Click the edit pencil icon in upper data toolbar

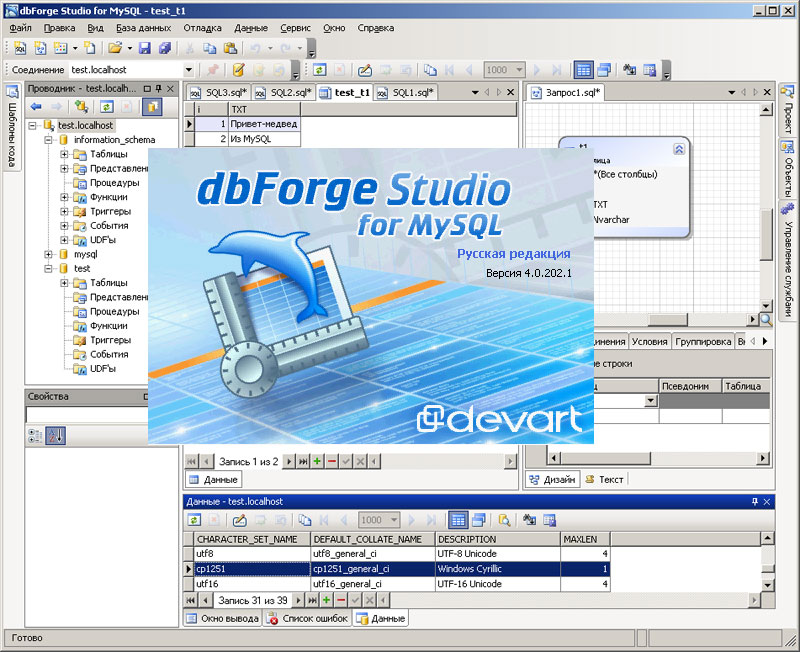point(365,70)
